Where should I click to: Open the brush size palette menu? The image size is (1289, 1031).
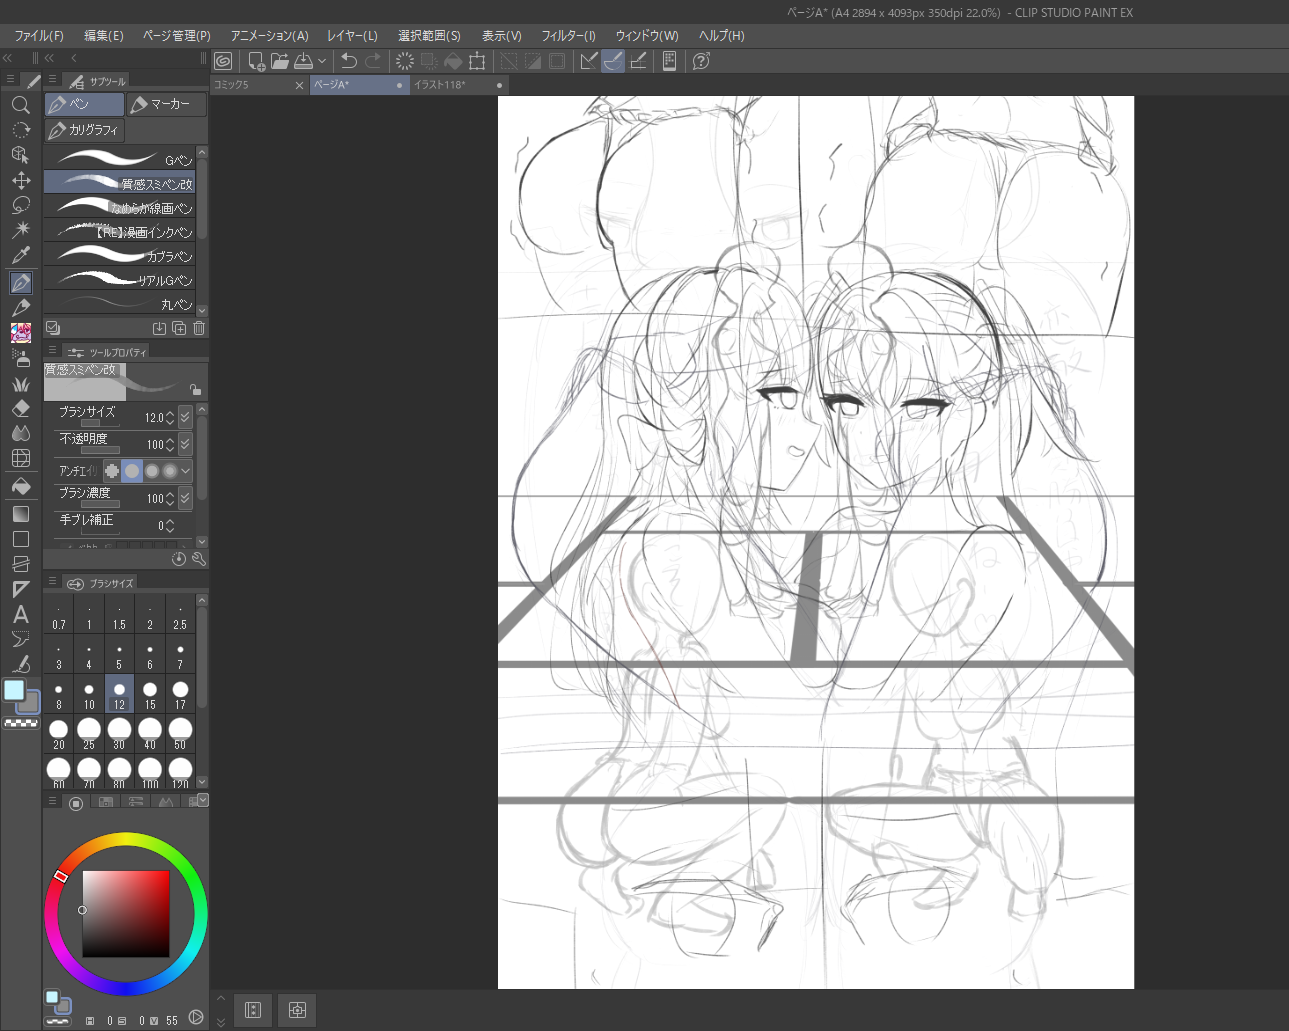pos(52,582)
